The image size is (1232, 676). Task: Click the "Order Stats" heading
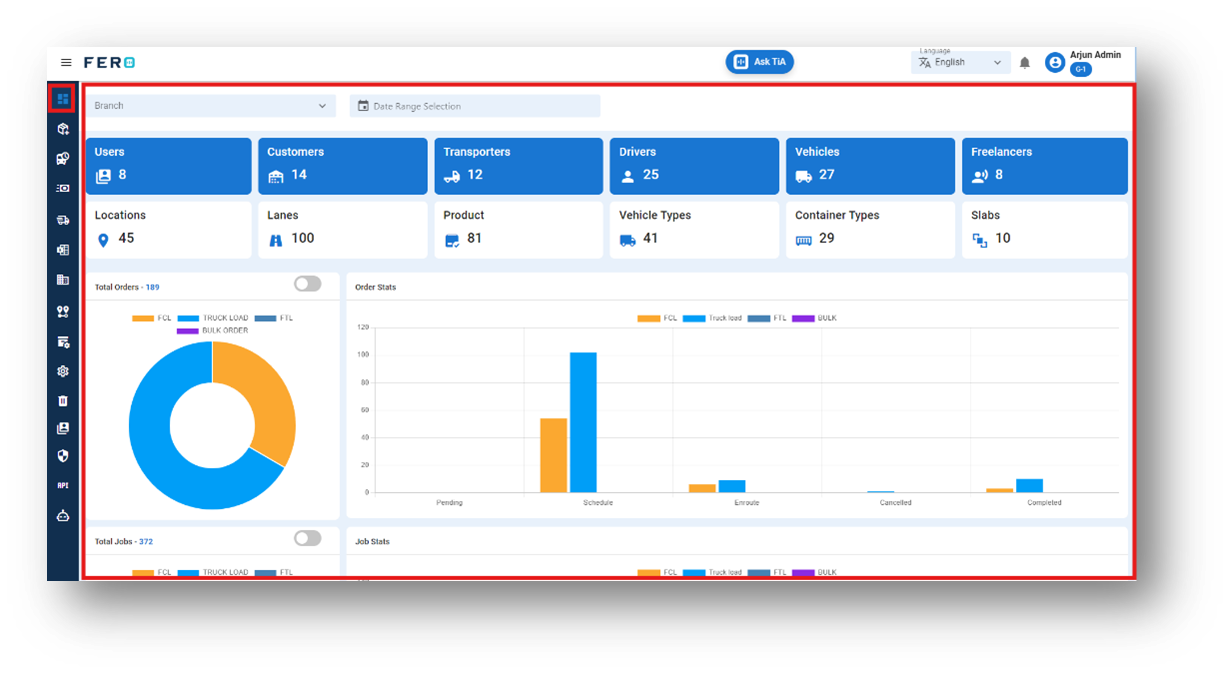tap(376, 287)
